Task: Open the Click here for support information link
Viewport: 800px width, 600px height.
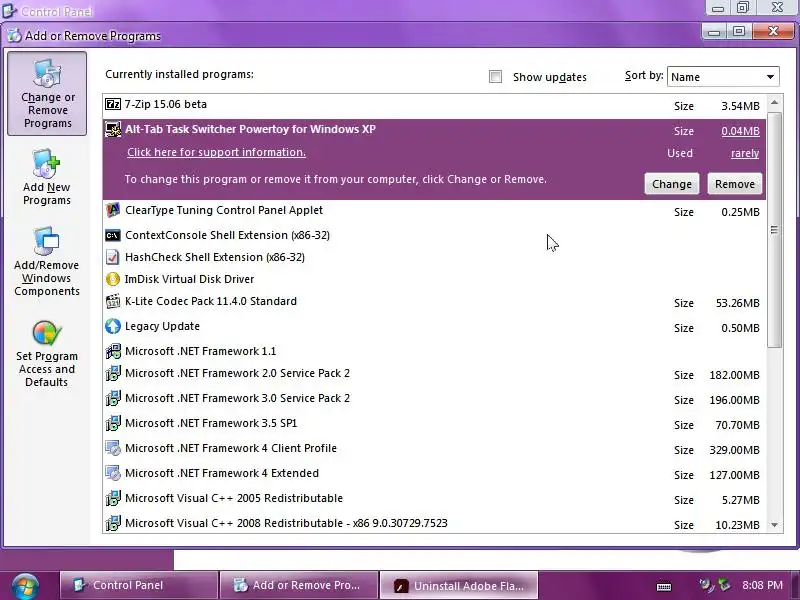Action: (216, 152)
